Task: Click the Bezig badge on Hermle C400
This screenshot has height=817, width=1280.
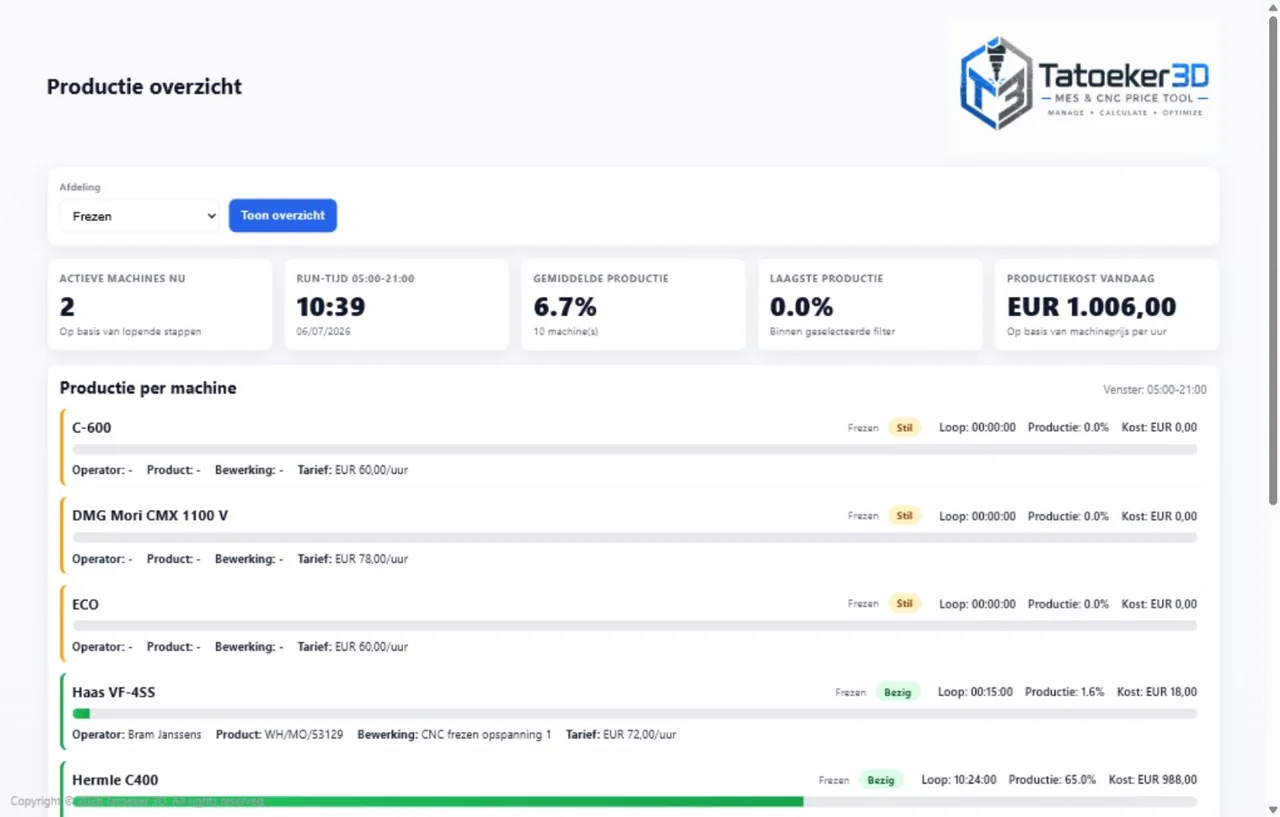Action: coord(881,780)
